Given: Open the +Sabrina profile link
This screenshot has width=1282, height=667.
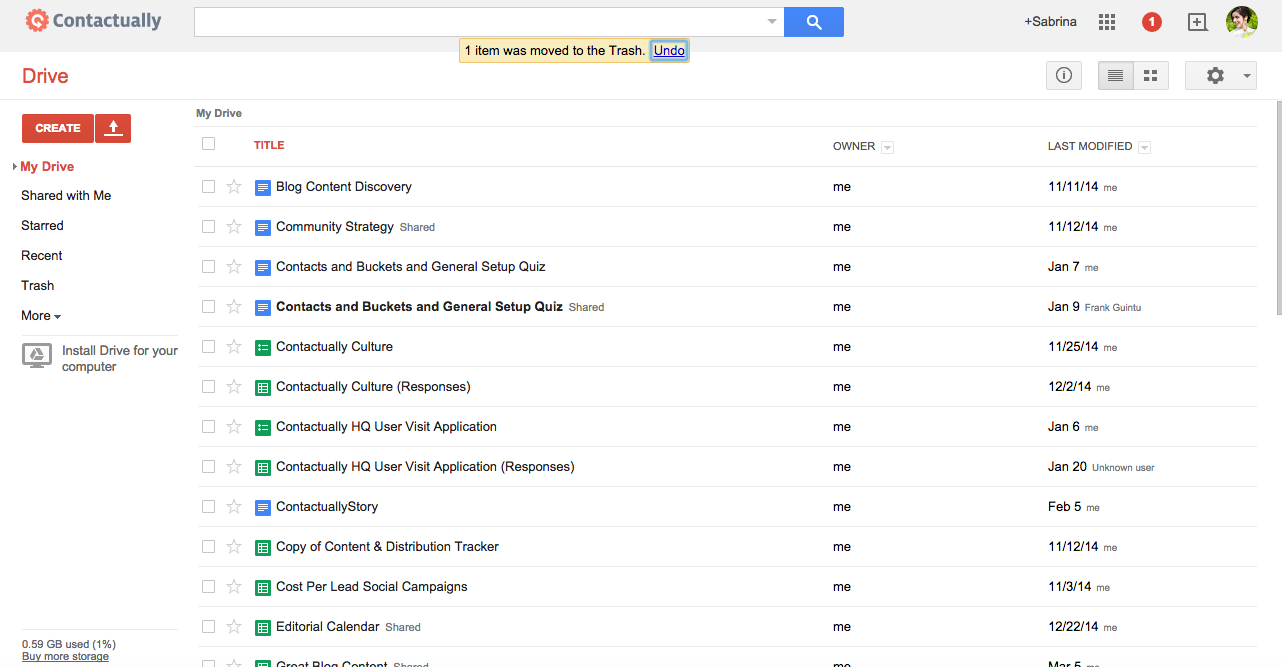Looking at the screenshot, I should [x=1050, y=21].
